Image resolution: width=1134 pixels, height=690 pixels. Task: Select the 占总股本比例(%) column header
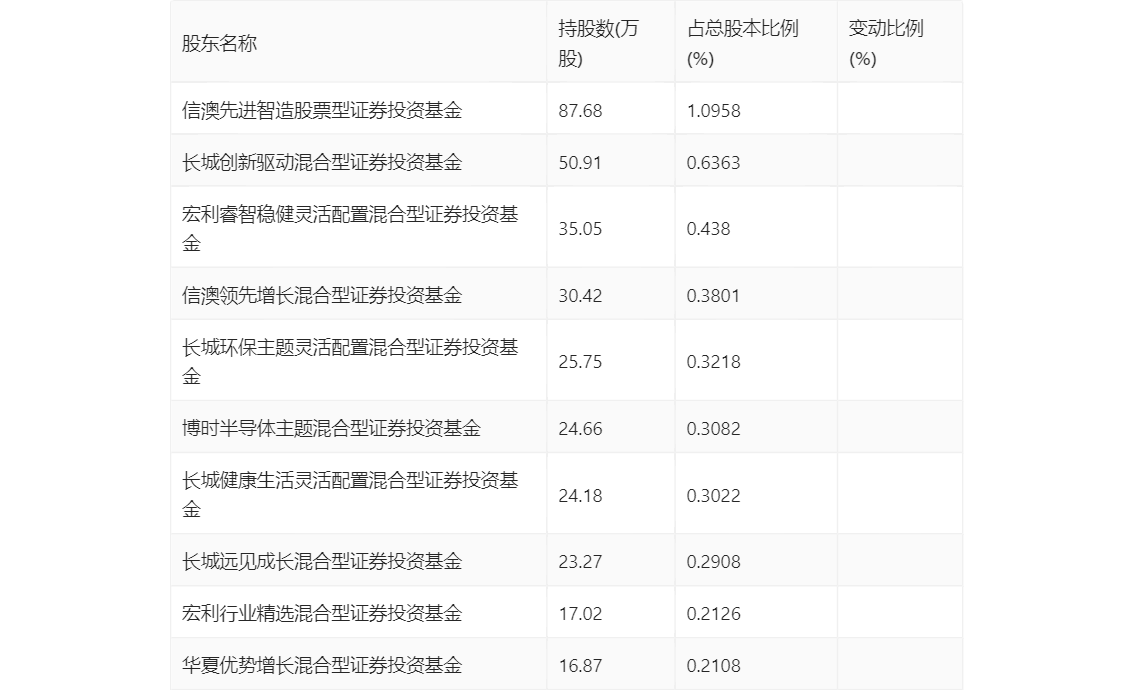(x=756, y=43)
